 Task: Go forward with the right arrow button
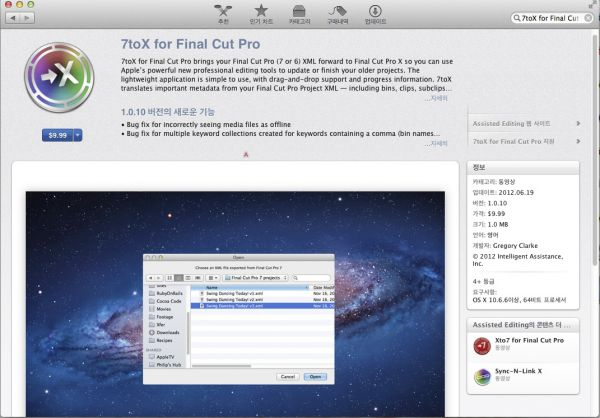[x=27, y=18]
